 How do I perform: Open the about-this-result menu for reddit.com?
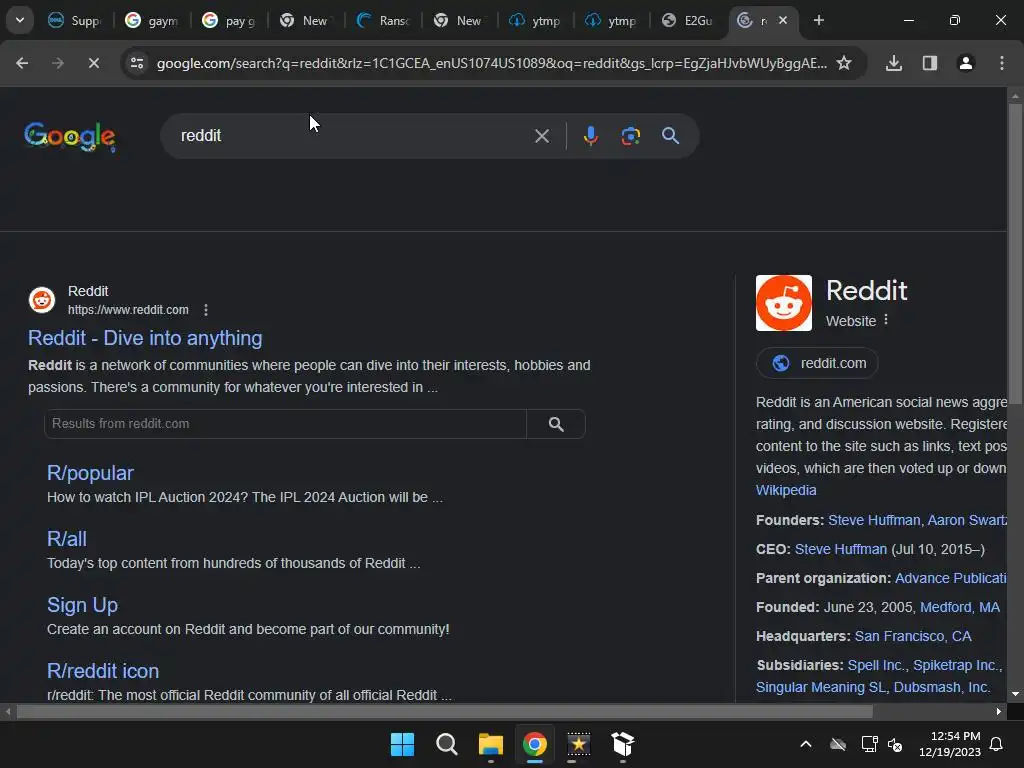pos(206,310)
